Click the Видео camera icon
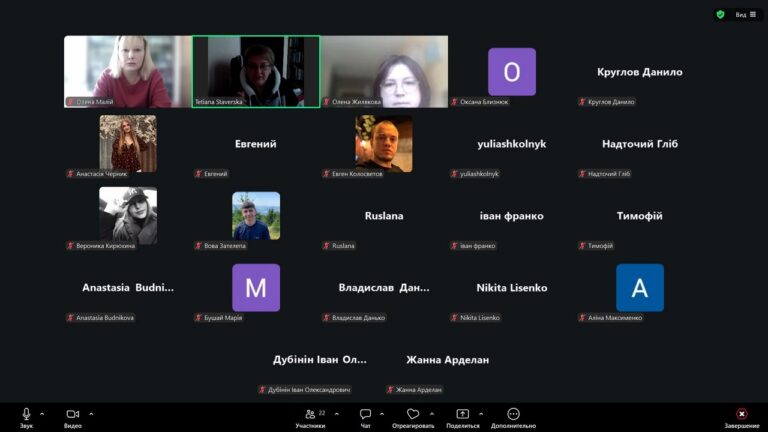The height and width of the screenshot is (432, 768). click(72, 414)
